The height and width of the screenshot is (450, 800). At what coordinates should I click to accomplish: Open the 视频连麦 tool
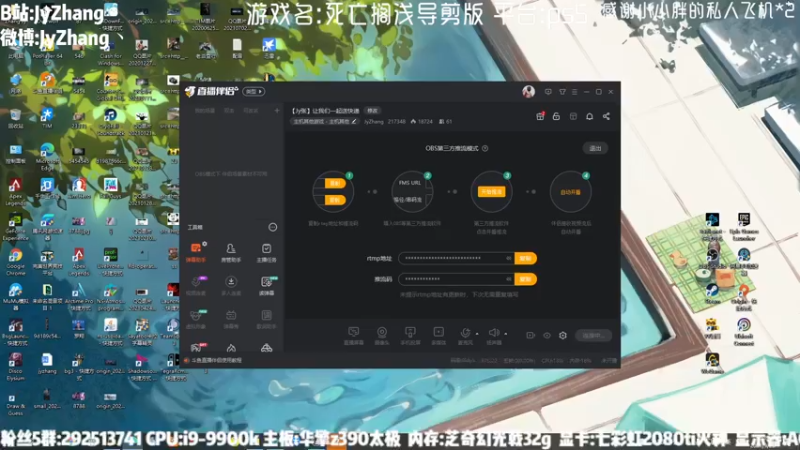point(196,285)
